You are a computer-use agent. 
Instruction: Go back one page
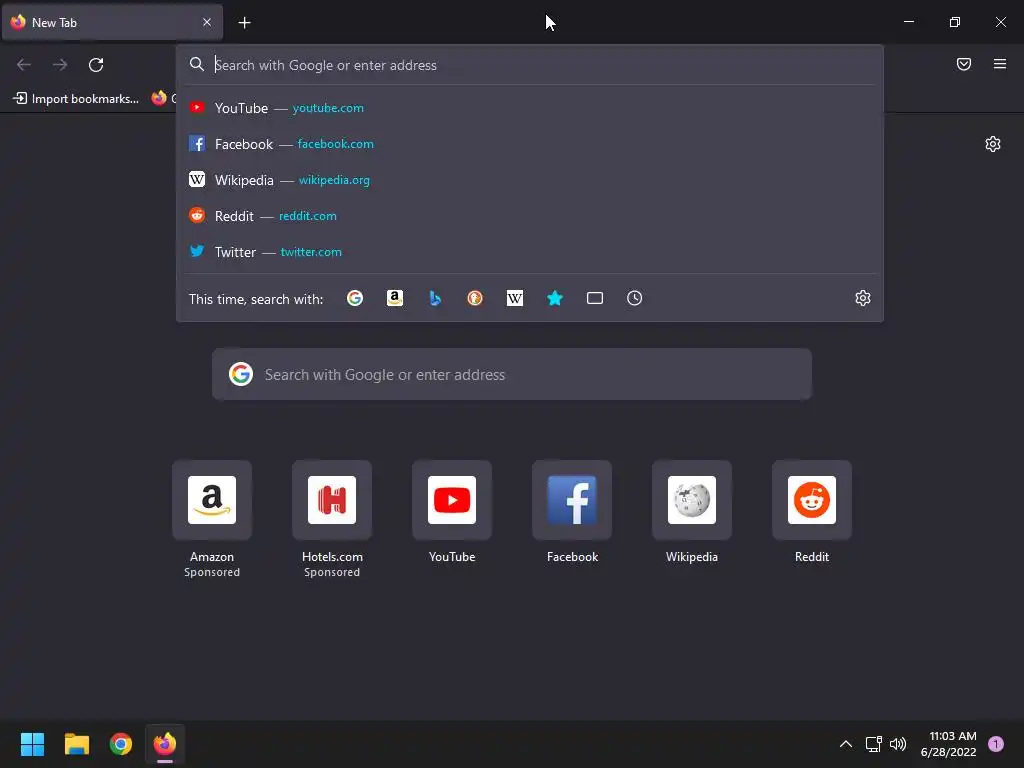point(24,65)
